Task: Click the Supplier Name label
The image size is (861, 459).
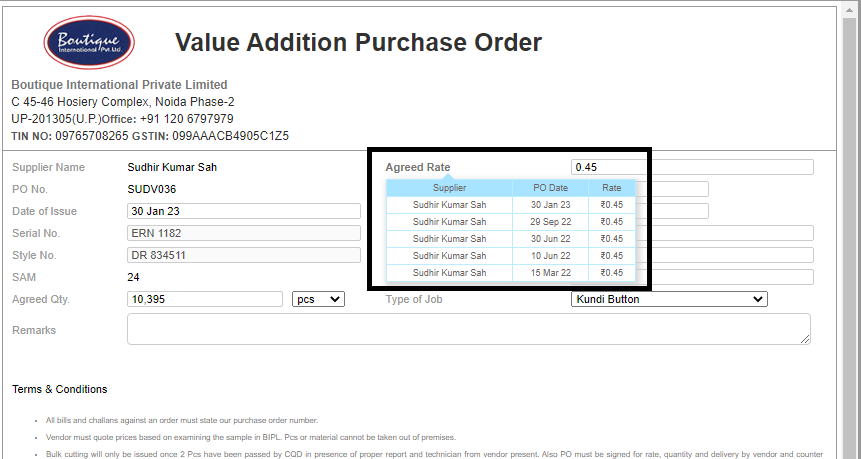Action: click(x=48, y=167)
